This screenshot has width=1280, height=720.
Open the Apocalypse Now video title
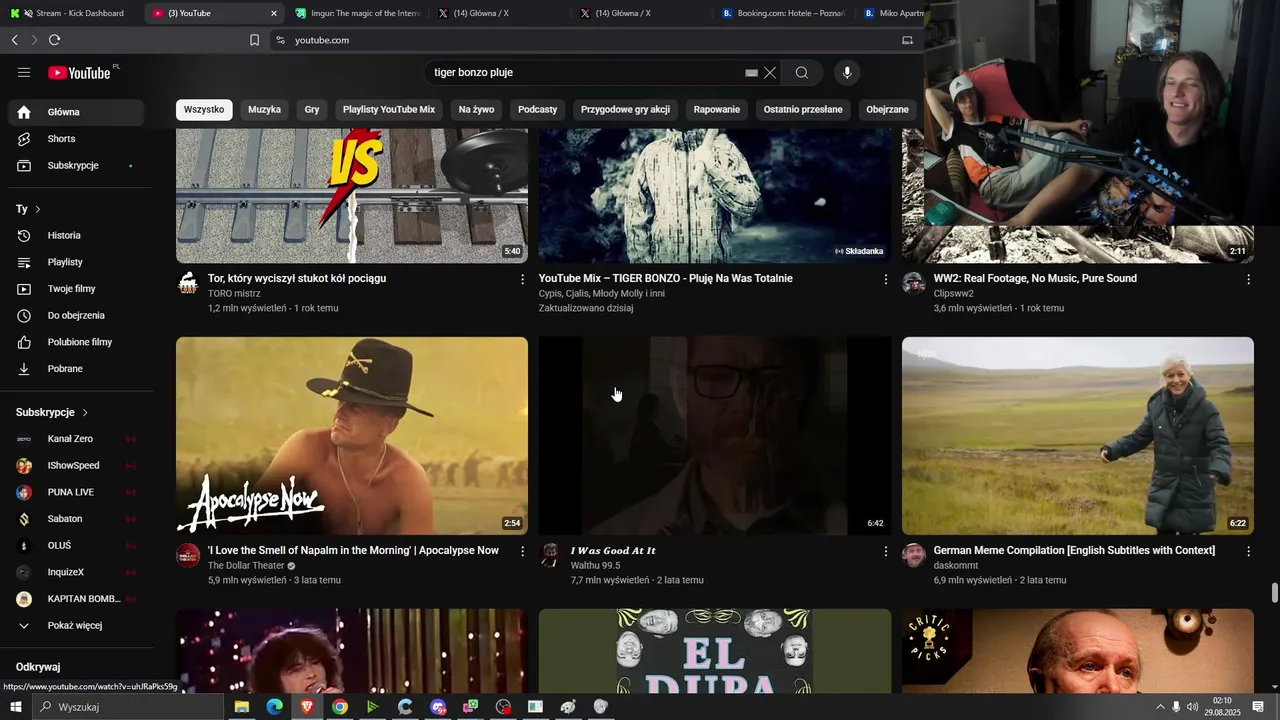[x=353, y=551]
